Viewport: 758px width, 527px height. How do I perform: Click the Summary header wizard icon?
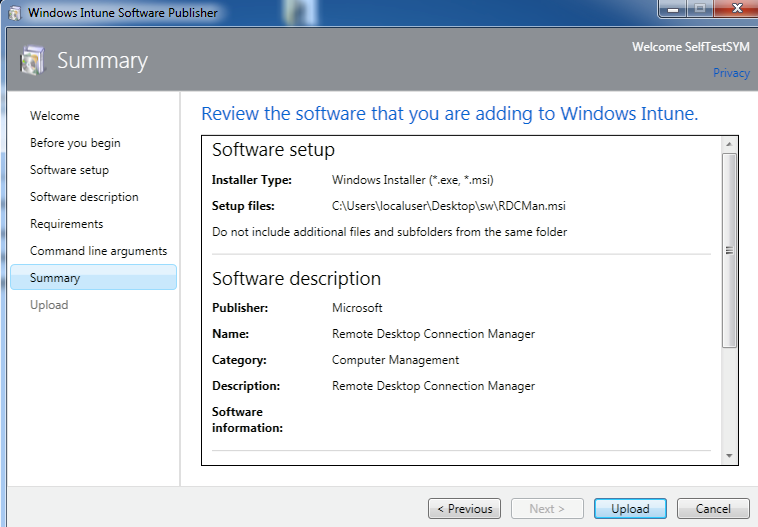[33, 60]
